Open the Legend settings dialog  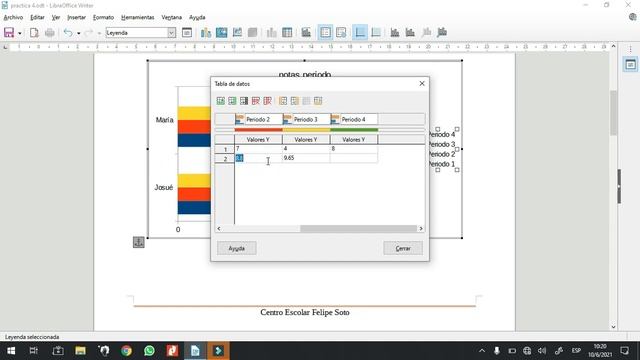tap(341, 33)
